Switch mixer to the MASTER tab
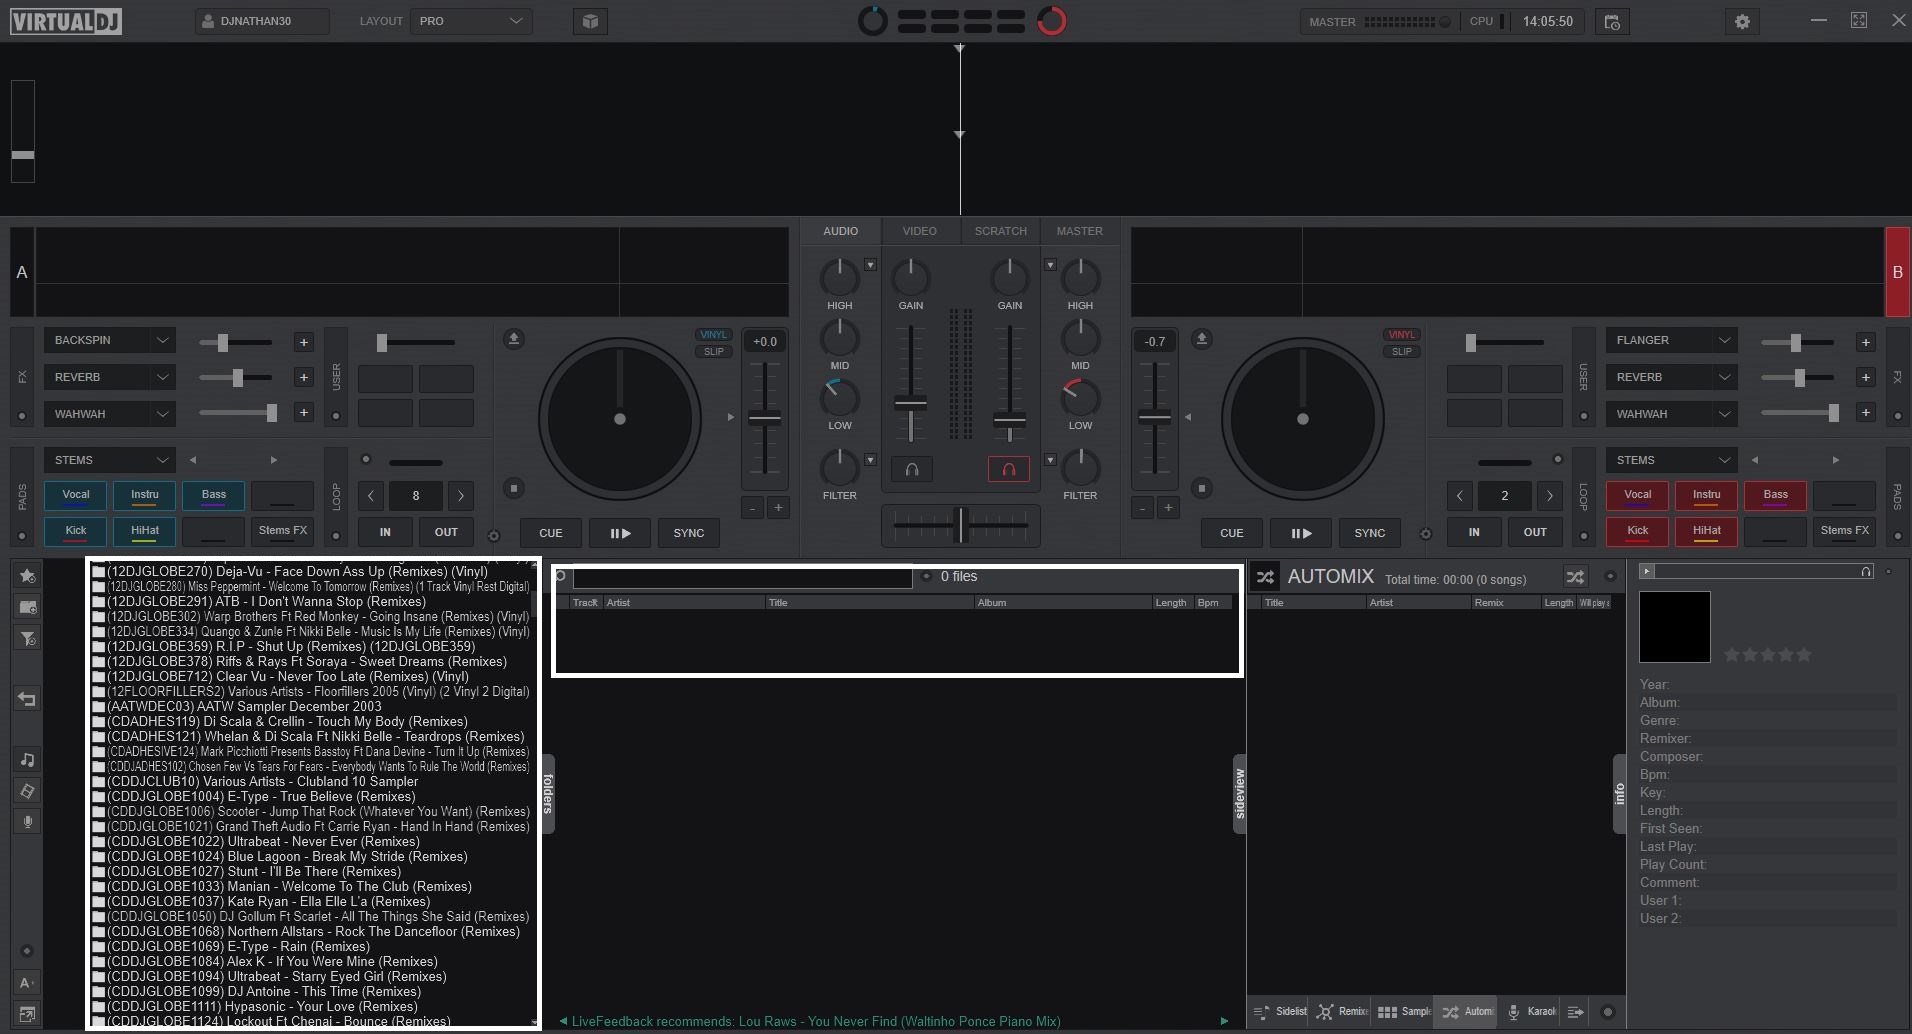Image resolution: width=1912 pixels, height=1034 pixels. (x=1080, y=231)
